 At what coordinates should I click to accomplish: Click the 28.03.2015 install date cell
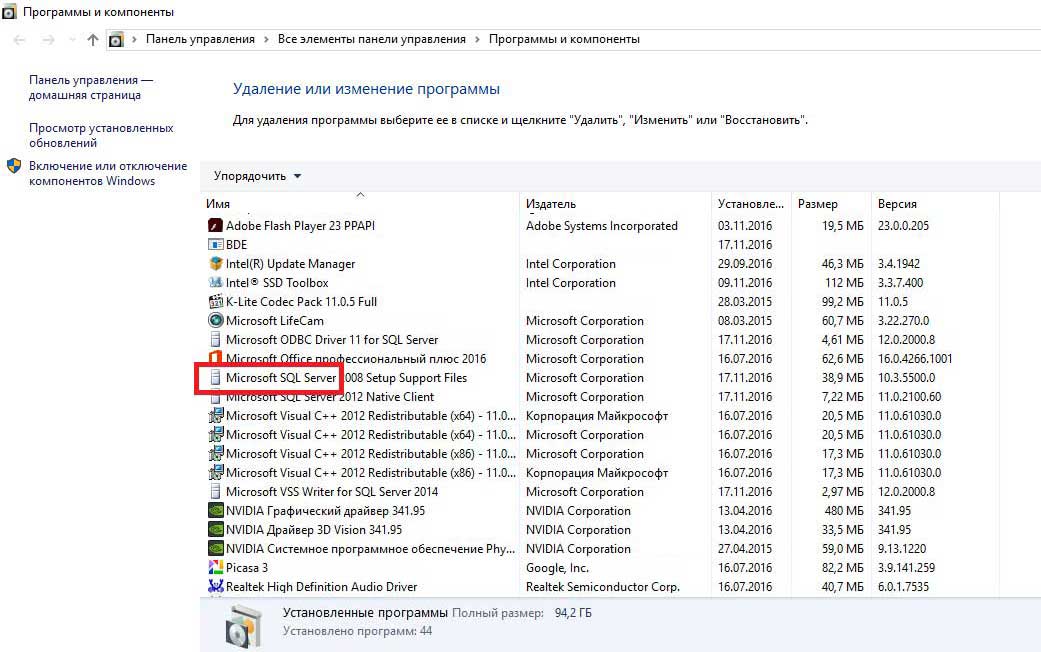point(745,301)
